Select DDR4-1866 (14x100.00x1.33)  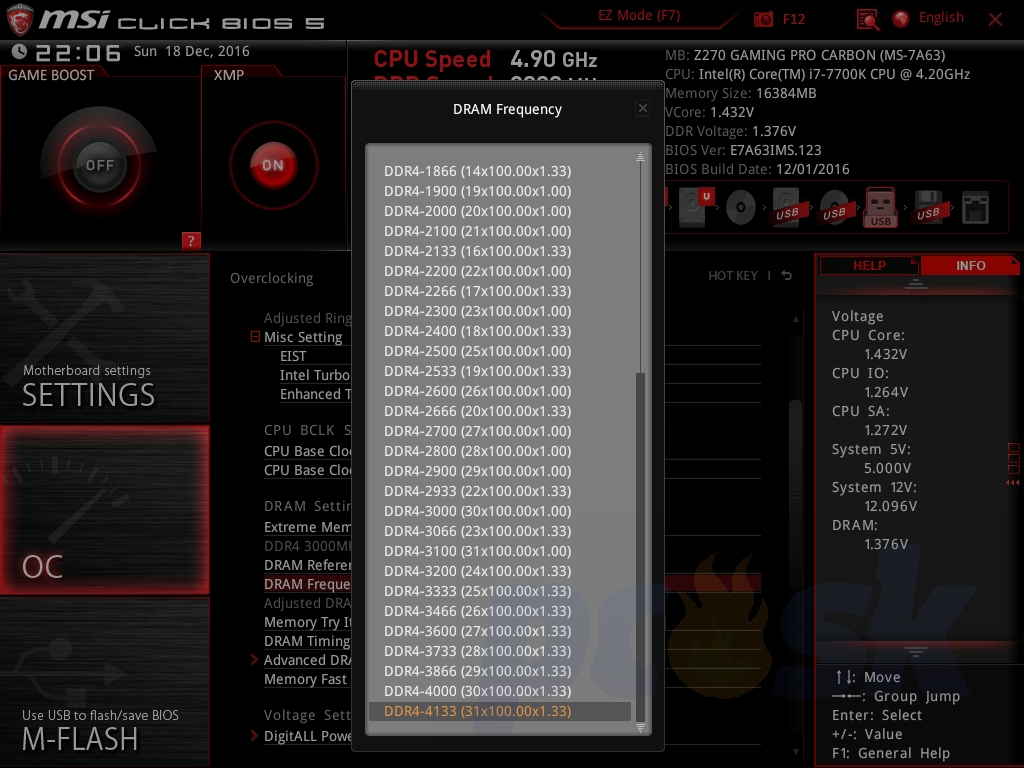pyautogui.click(x=500, y=171)
